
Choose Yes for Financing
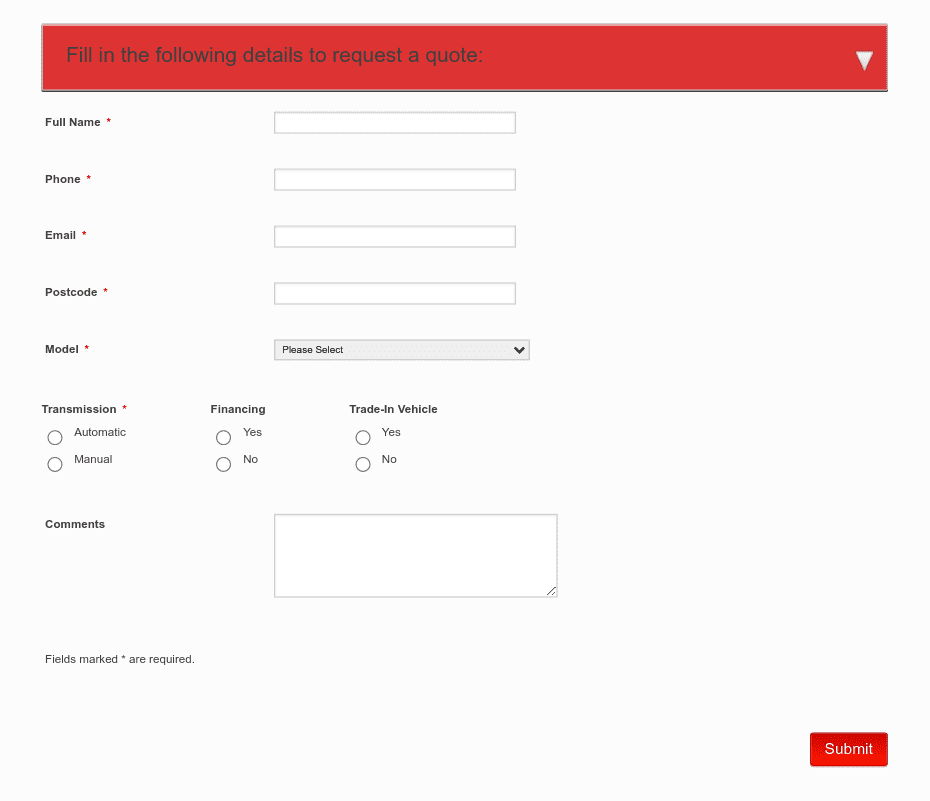pos(223,437)
